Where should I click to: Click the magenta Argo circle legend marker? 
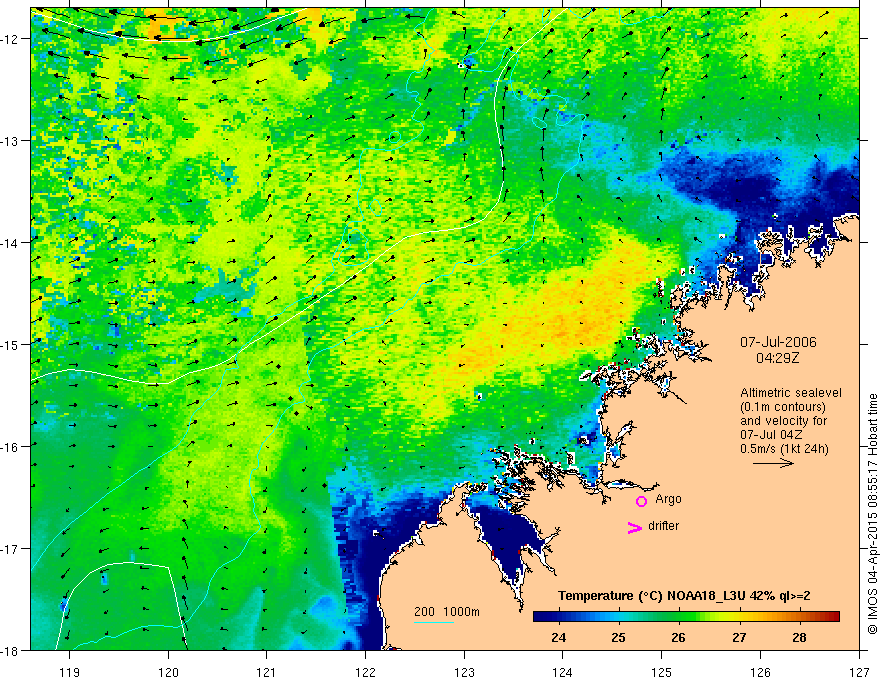(x=641, y=501)
